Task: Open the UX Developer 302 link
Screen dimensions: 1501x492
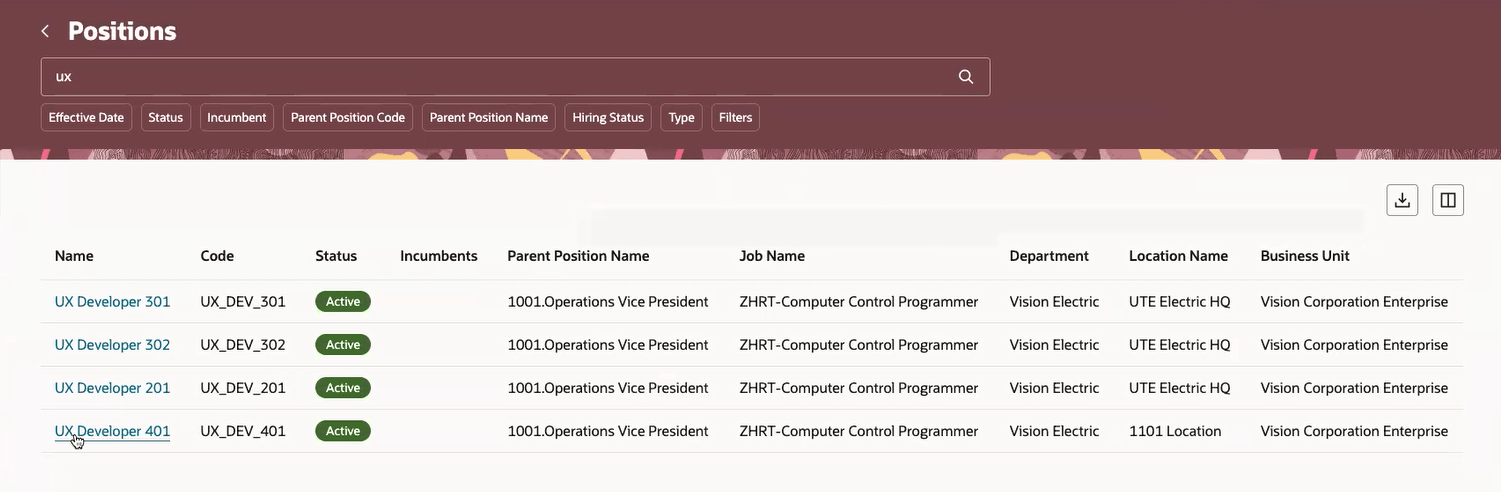Action: coord(112,344)
